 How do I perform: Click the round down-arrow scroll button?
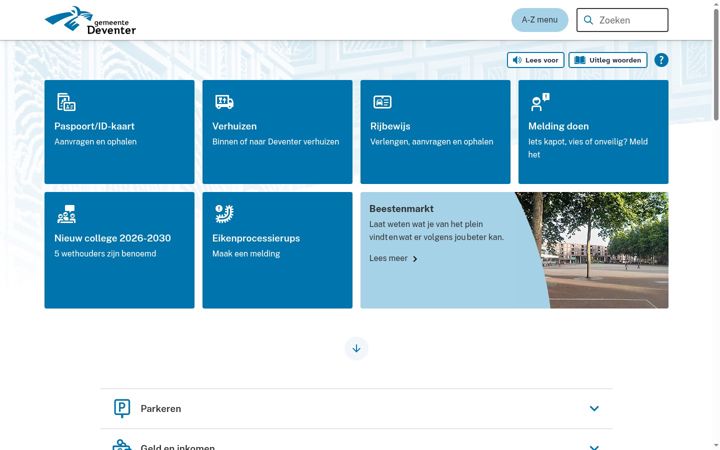pyautogui.click(x=356, y=349)
